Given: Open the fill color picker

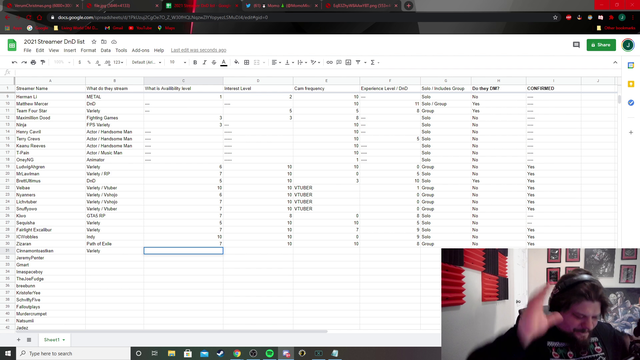Looking at the screenshot, I should (x=237, y=62).
